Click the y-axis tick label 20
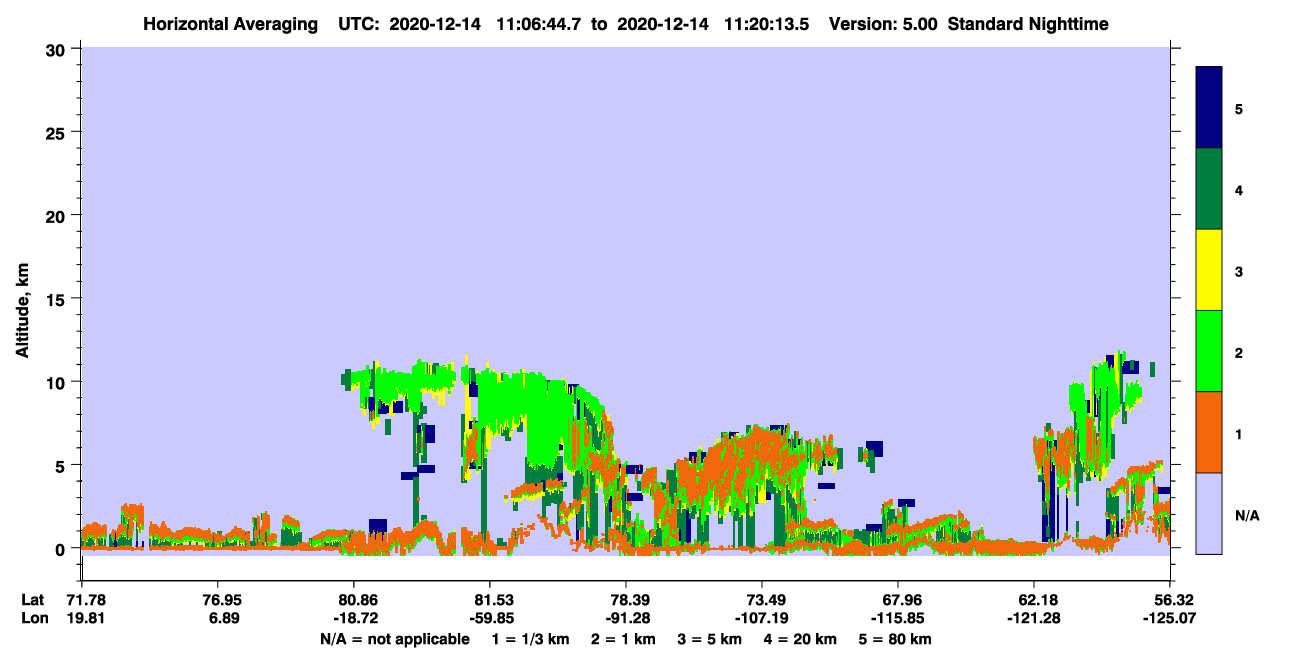 (x=57, y=215)
